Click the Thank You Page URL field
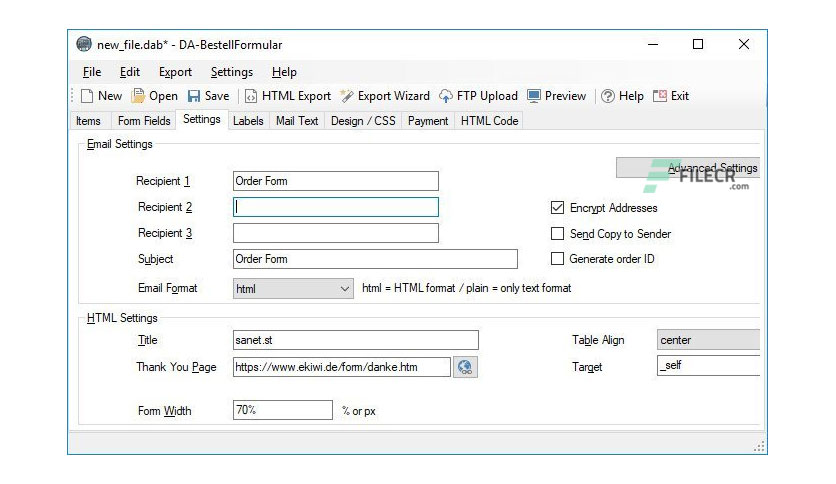This screenshot has width=836, height=484. [342, 367]
